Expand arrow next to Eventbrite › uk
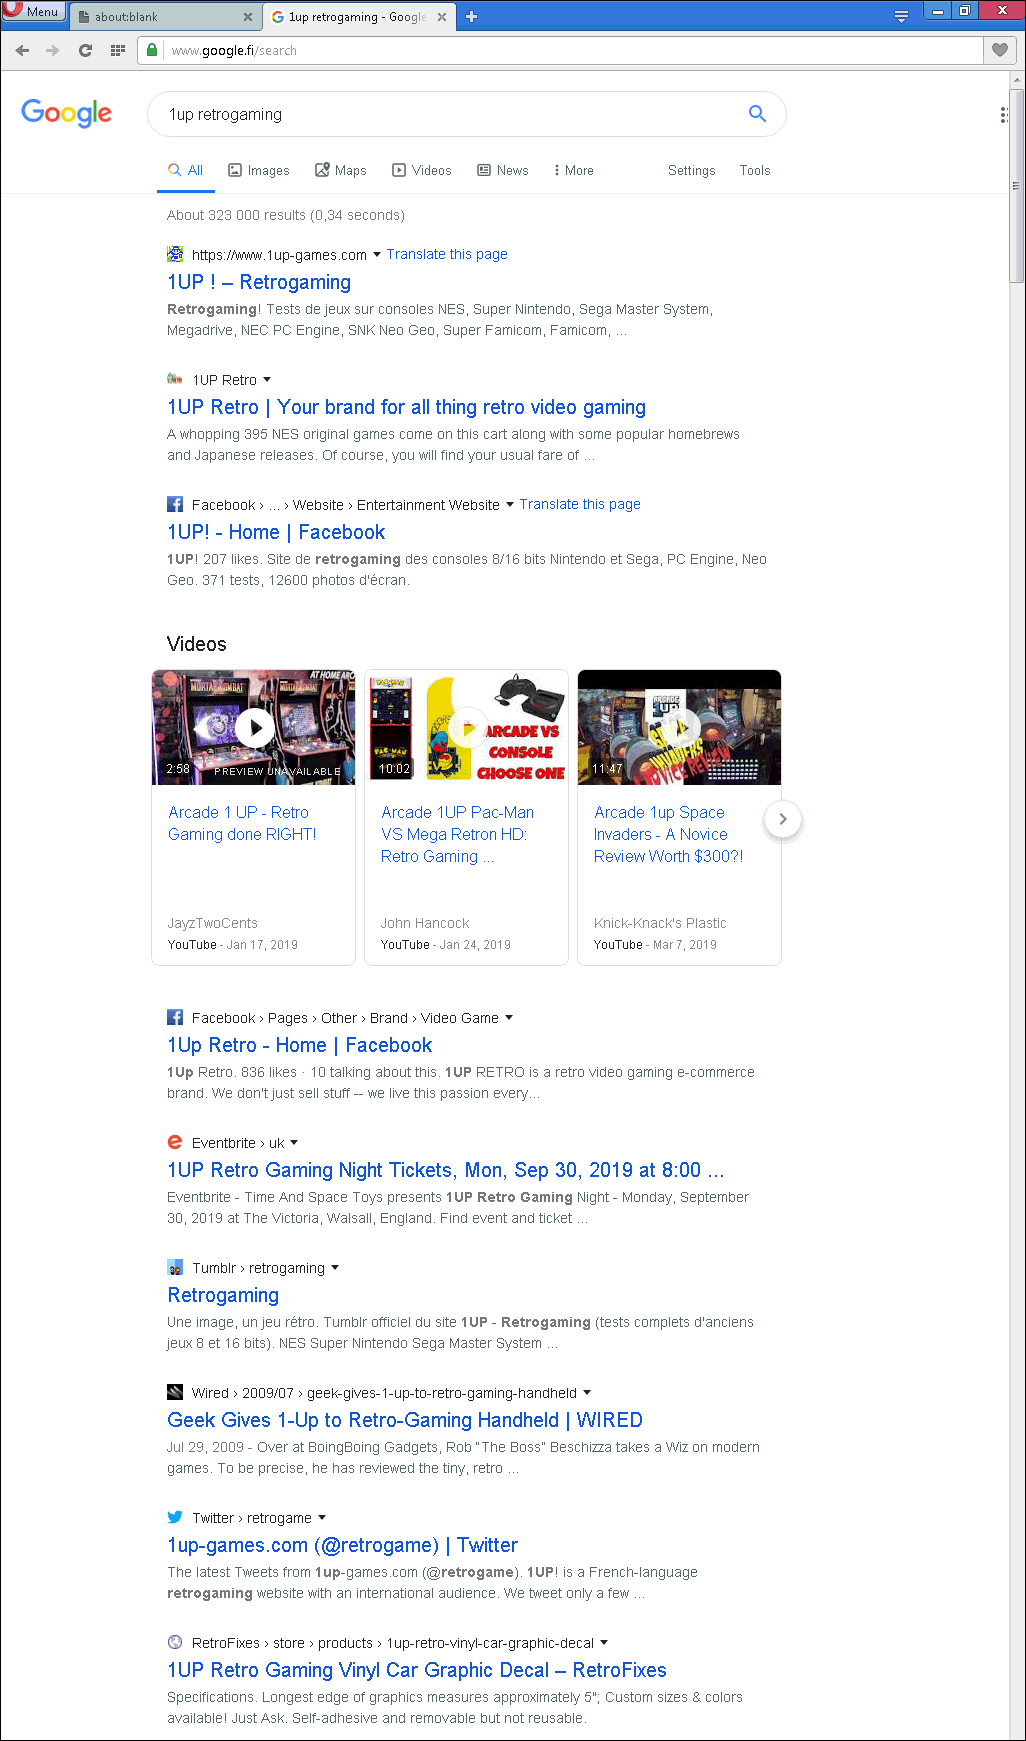Image resolution: width=1026 pixels, height=1741 pixels. [294, 1142]
